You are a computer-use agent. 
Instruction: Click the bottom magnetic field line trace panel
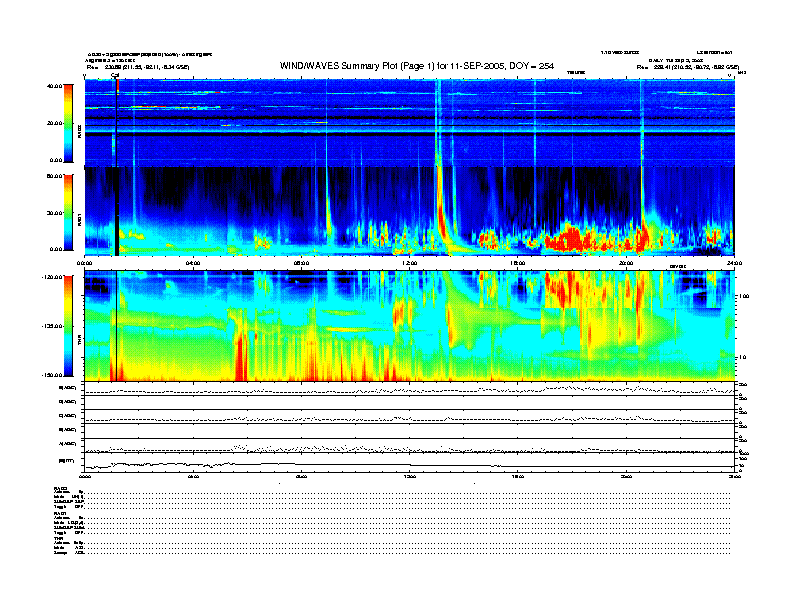(409, 463)
